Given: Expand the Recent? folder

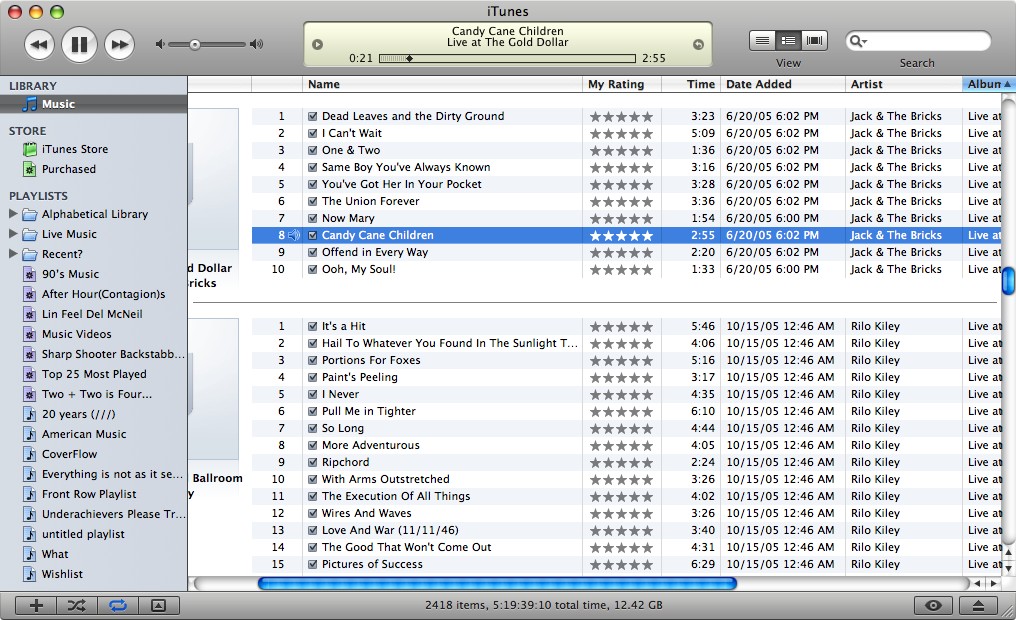Looking at the screenshot, I should [x=13, y=253].
